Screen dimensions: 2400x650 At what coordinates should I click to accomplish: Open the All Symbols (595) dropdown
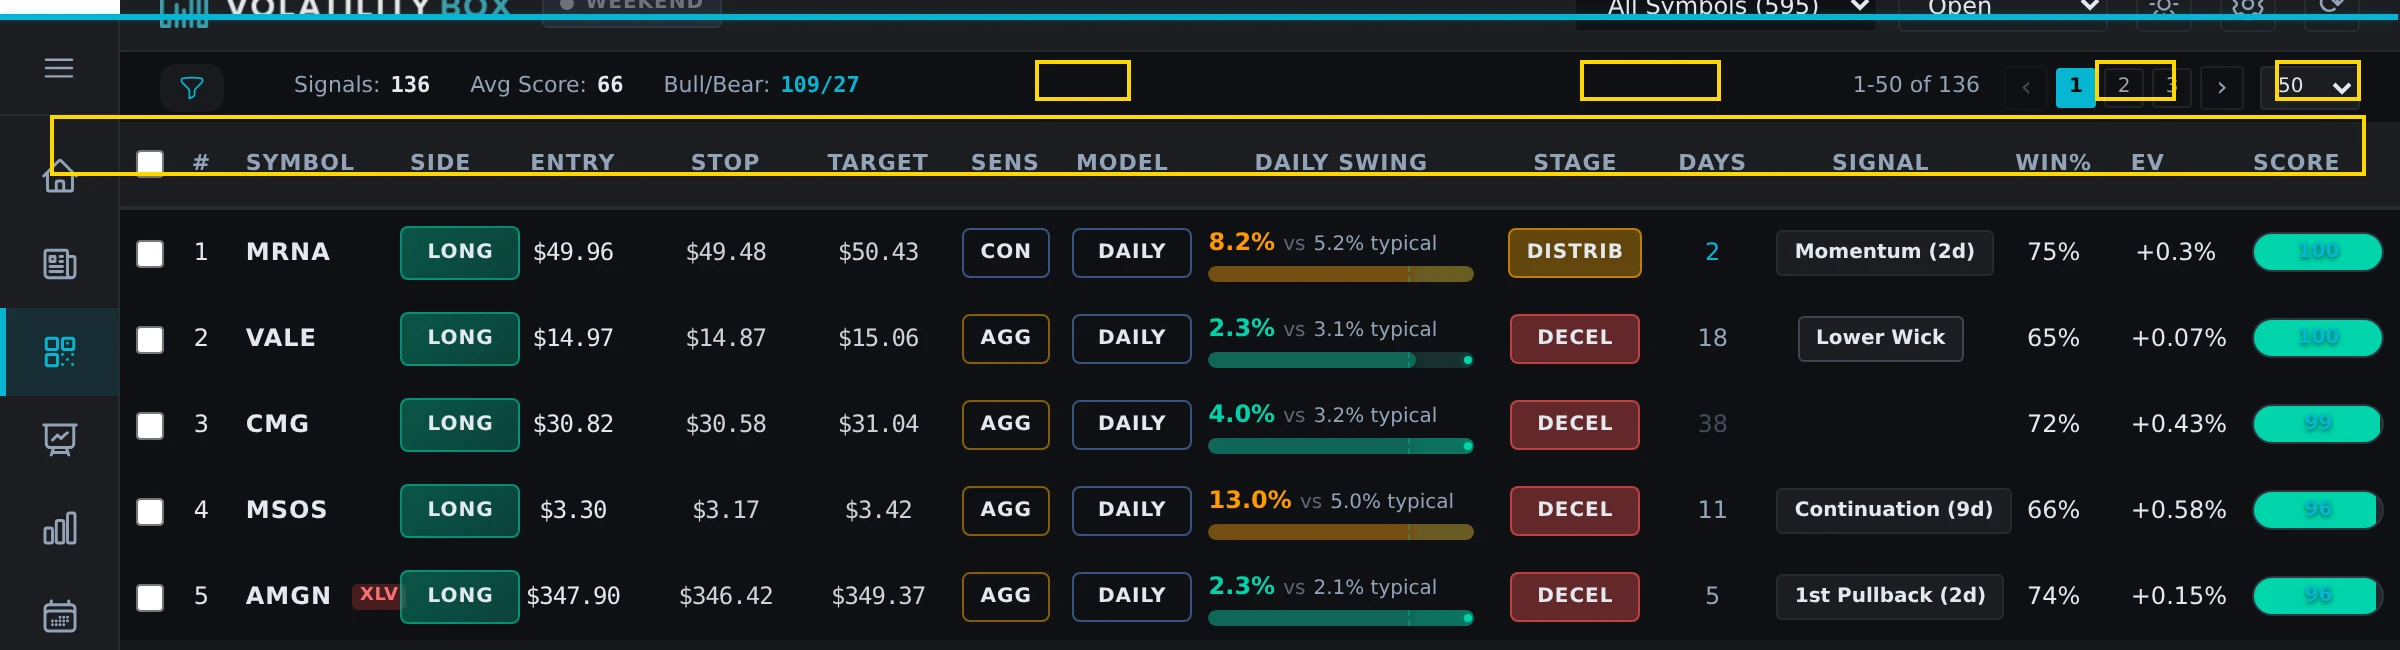point(1726,10)
